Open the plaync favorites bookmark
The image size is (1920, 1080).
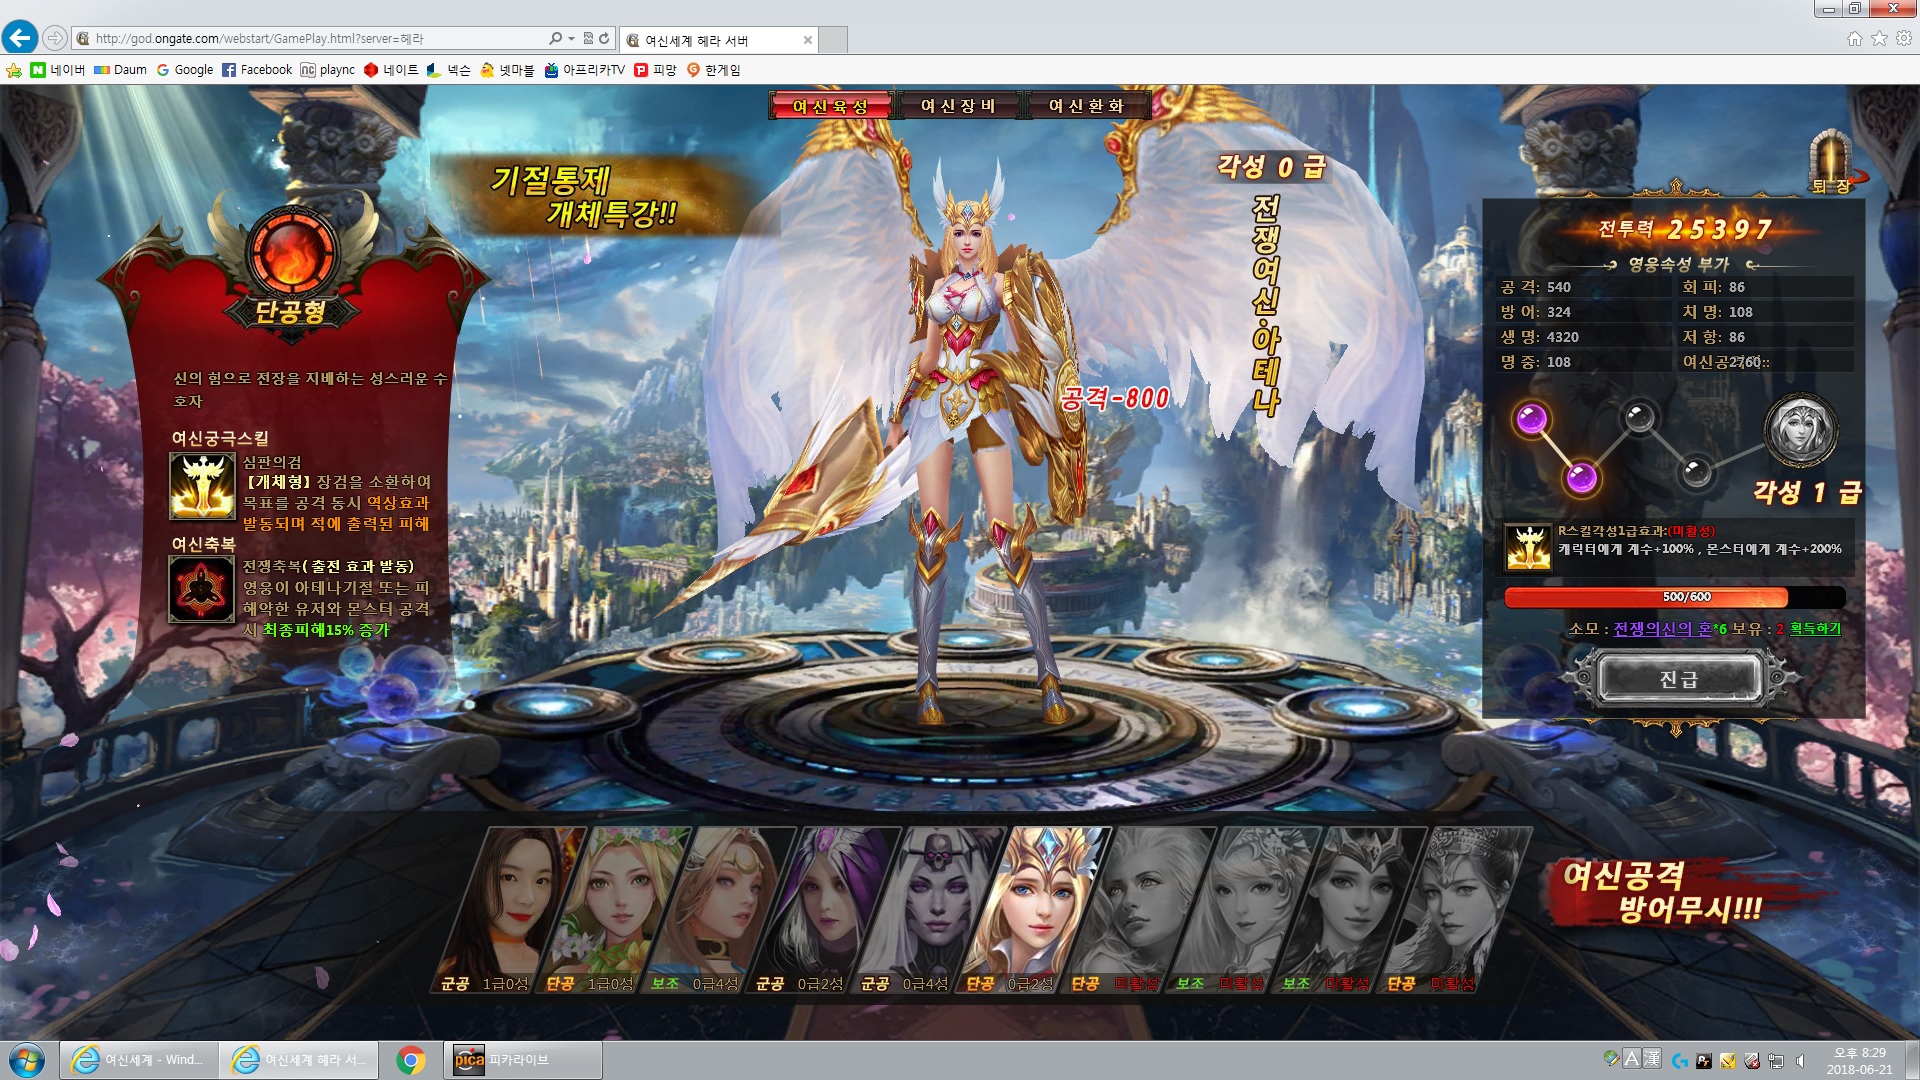click(x=328, y=70)
